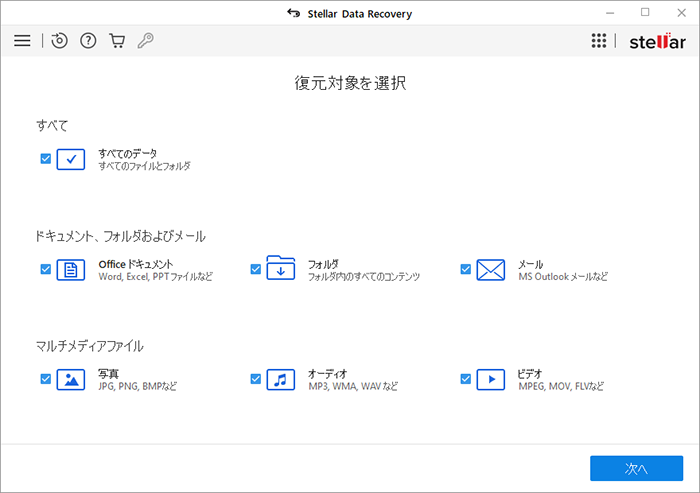Image resolution: width=700 pixels, height=493 pixels.
Task: Uncheck the ビデオ checkbox
Action: click(x=465, y=379)
